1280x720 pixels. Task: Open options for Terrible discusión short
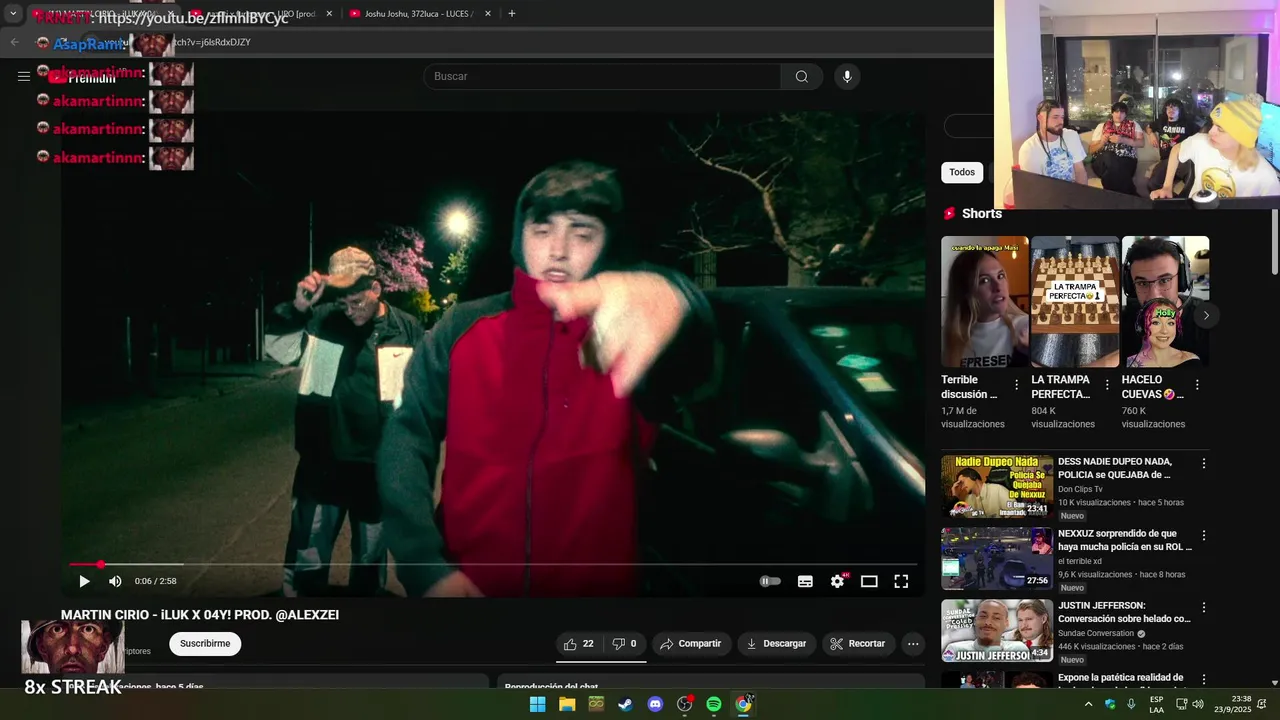coord(1017,385)
